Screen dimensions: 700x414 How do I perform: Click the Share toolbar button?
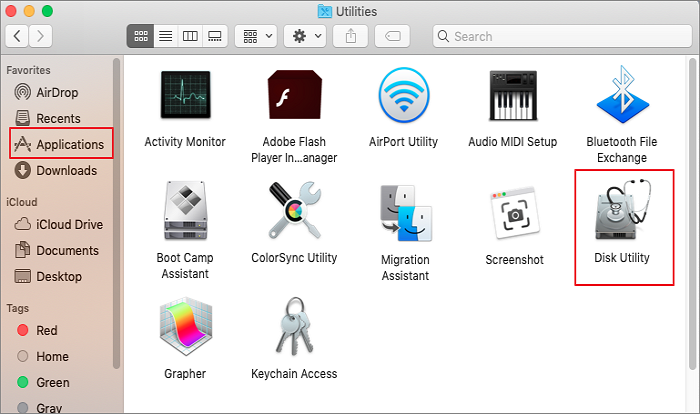(x=351, y=36)
